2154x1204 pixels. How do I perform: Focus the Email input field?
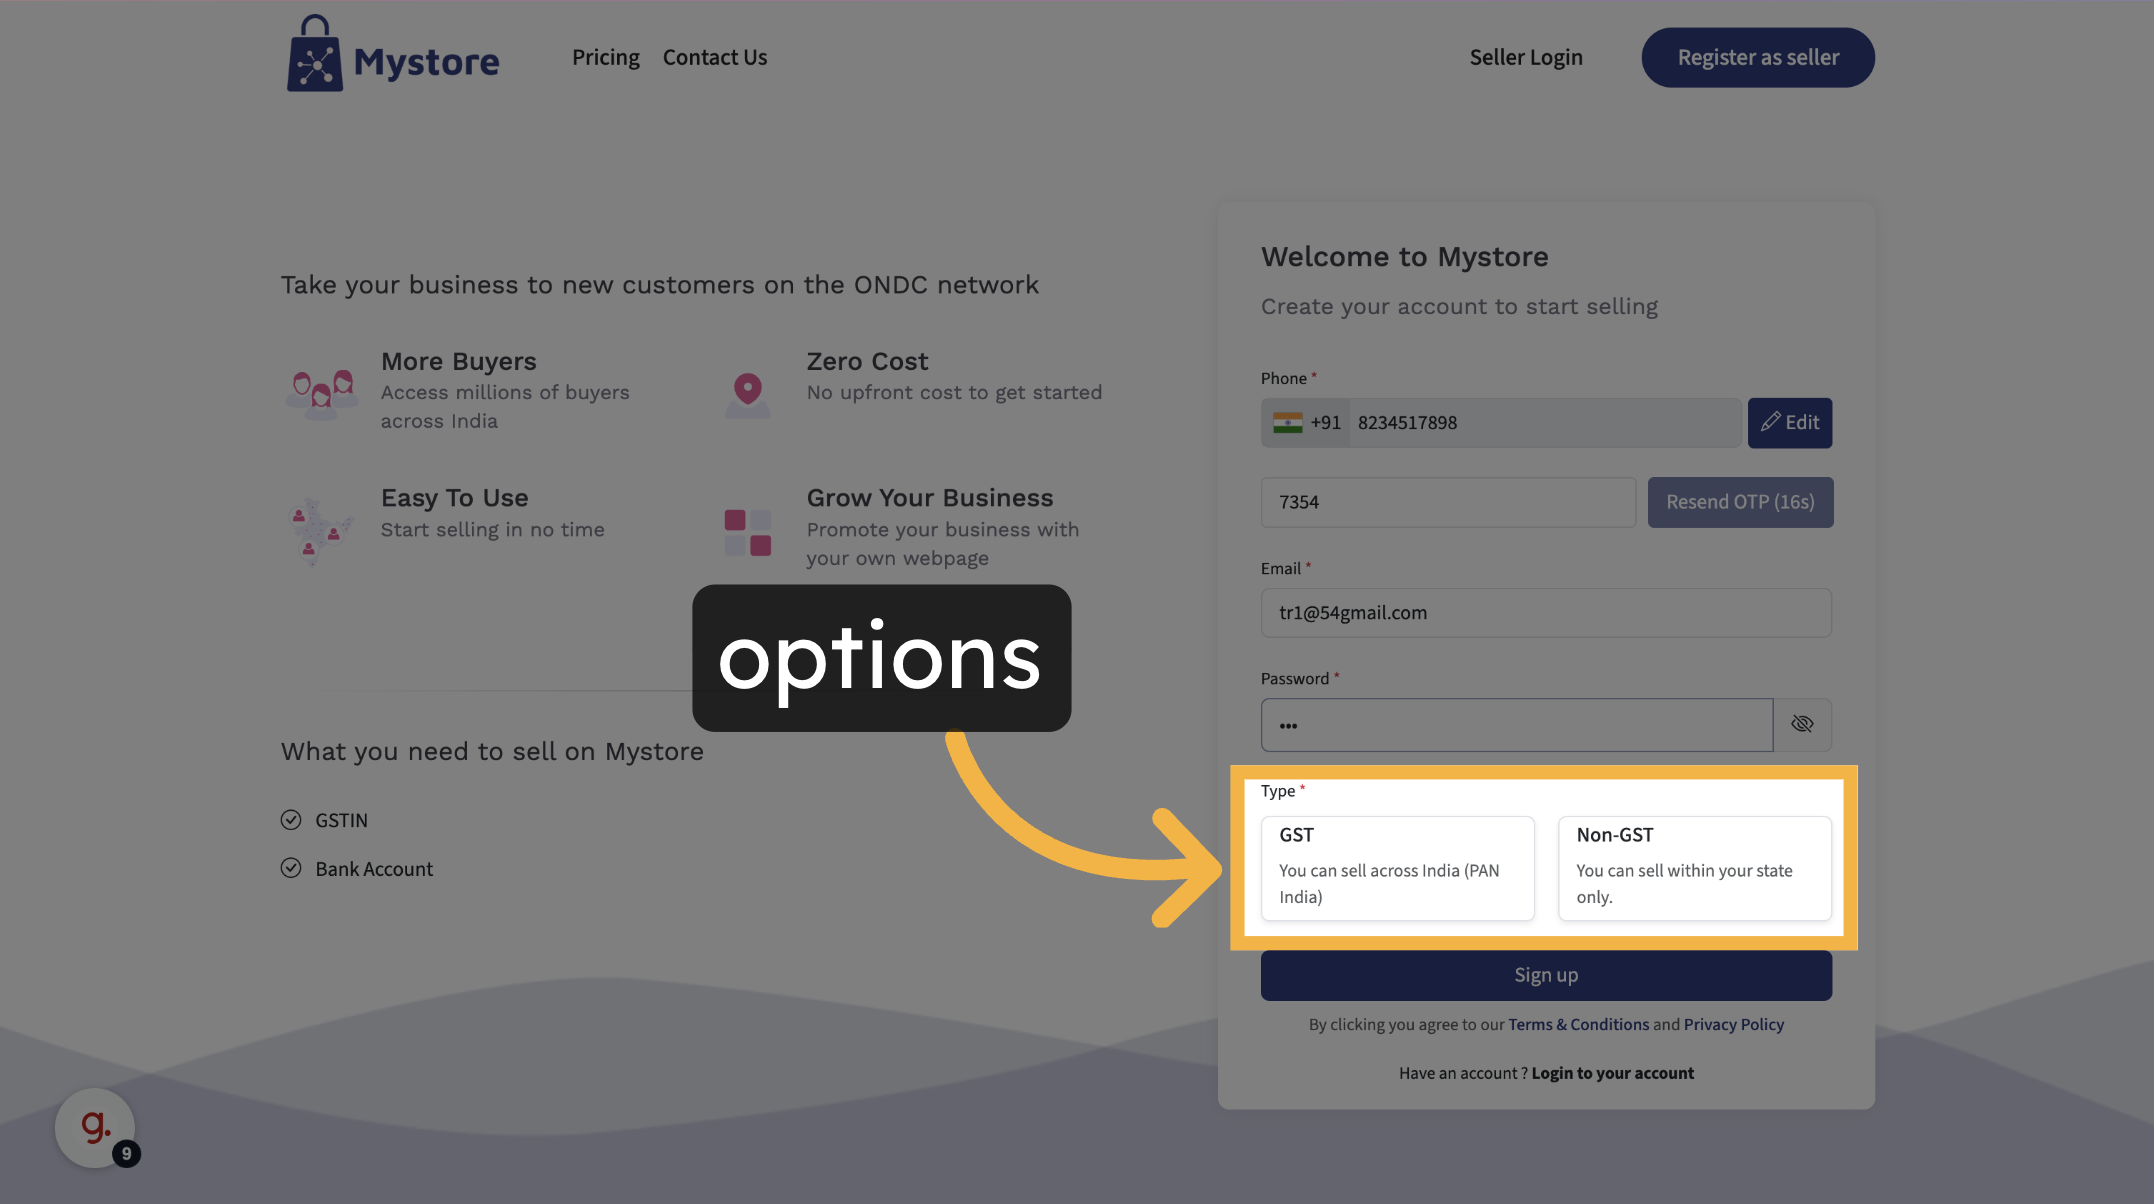click(x=1546, y=613)
